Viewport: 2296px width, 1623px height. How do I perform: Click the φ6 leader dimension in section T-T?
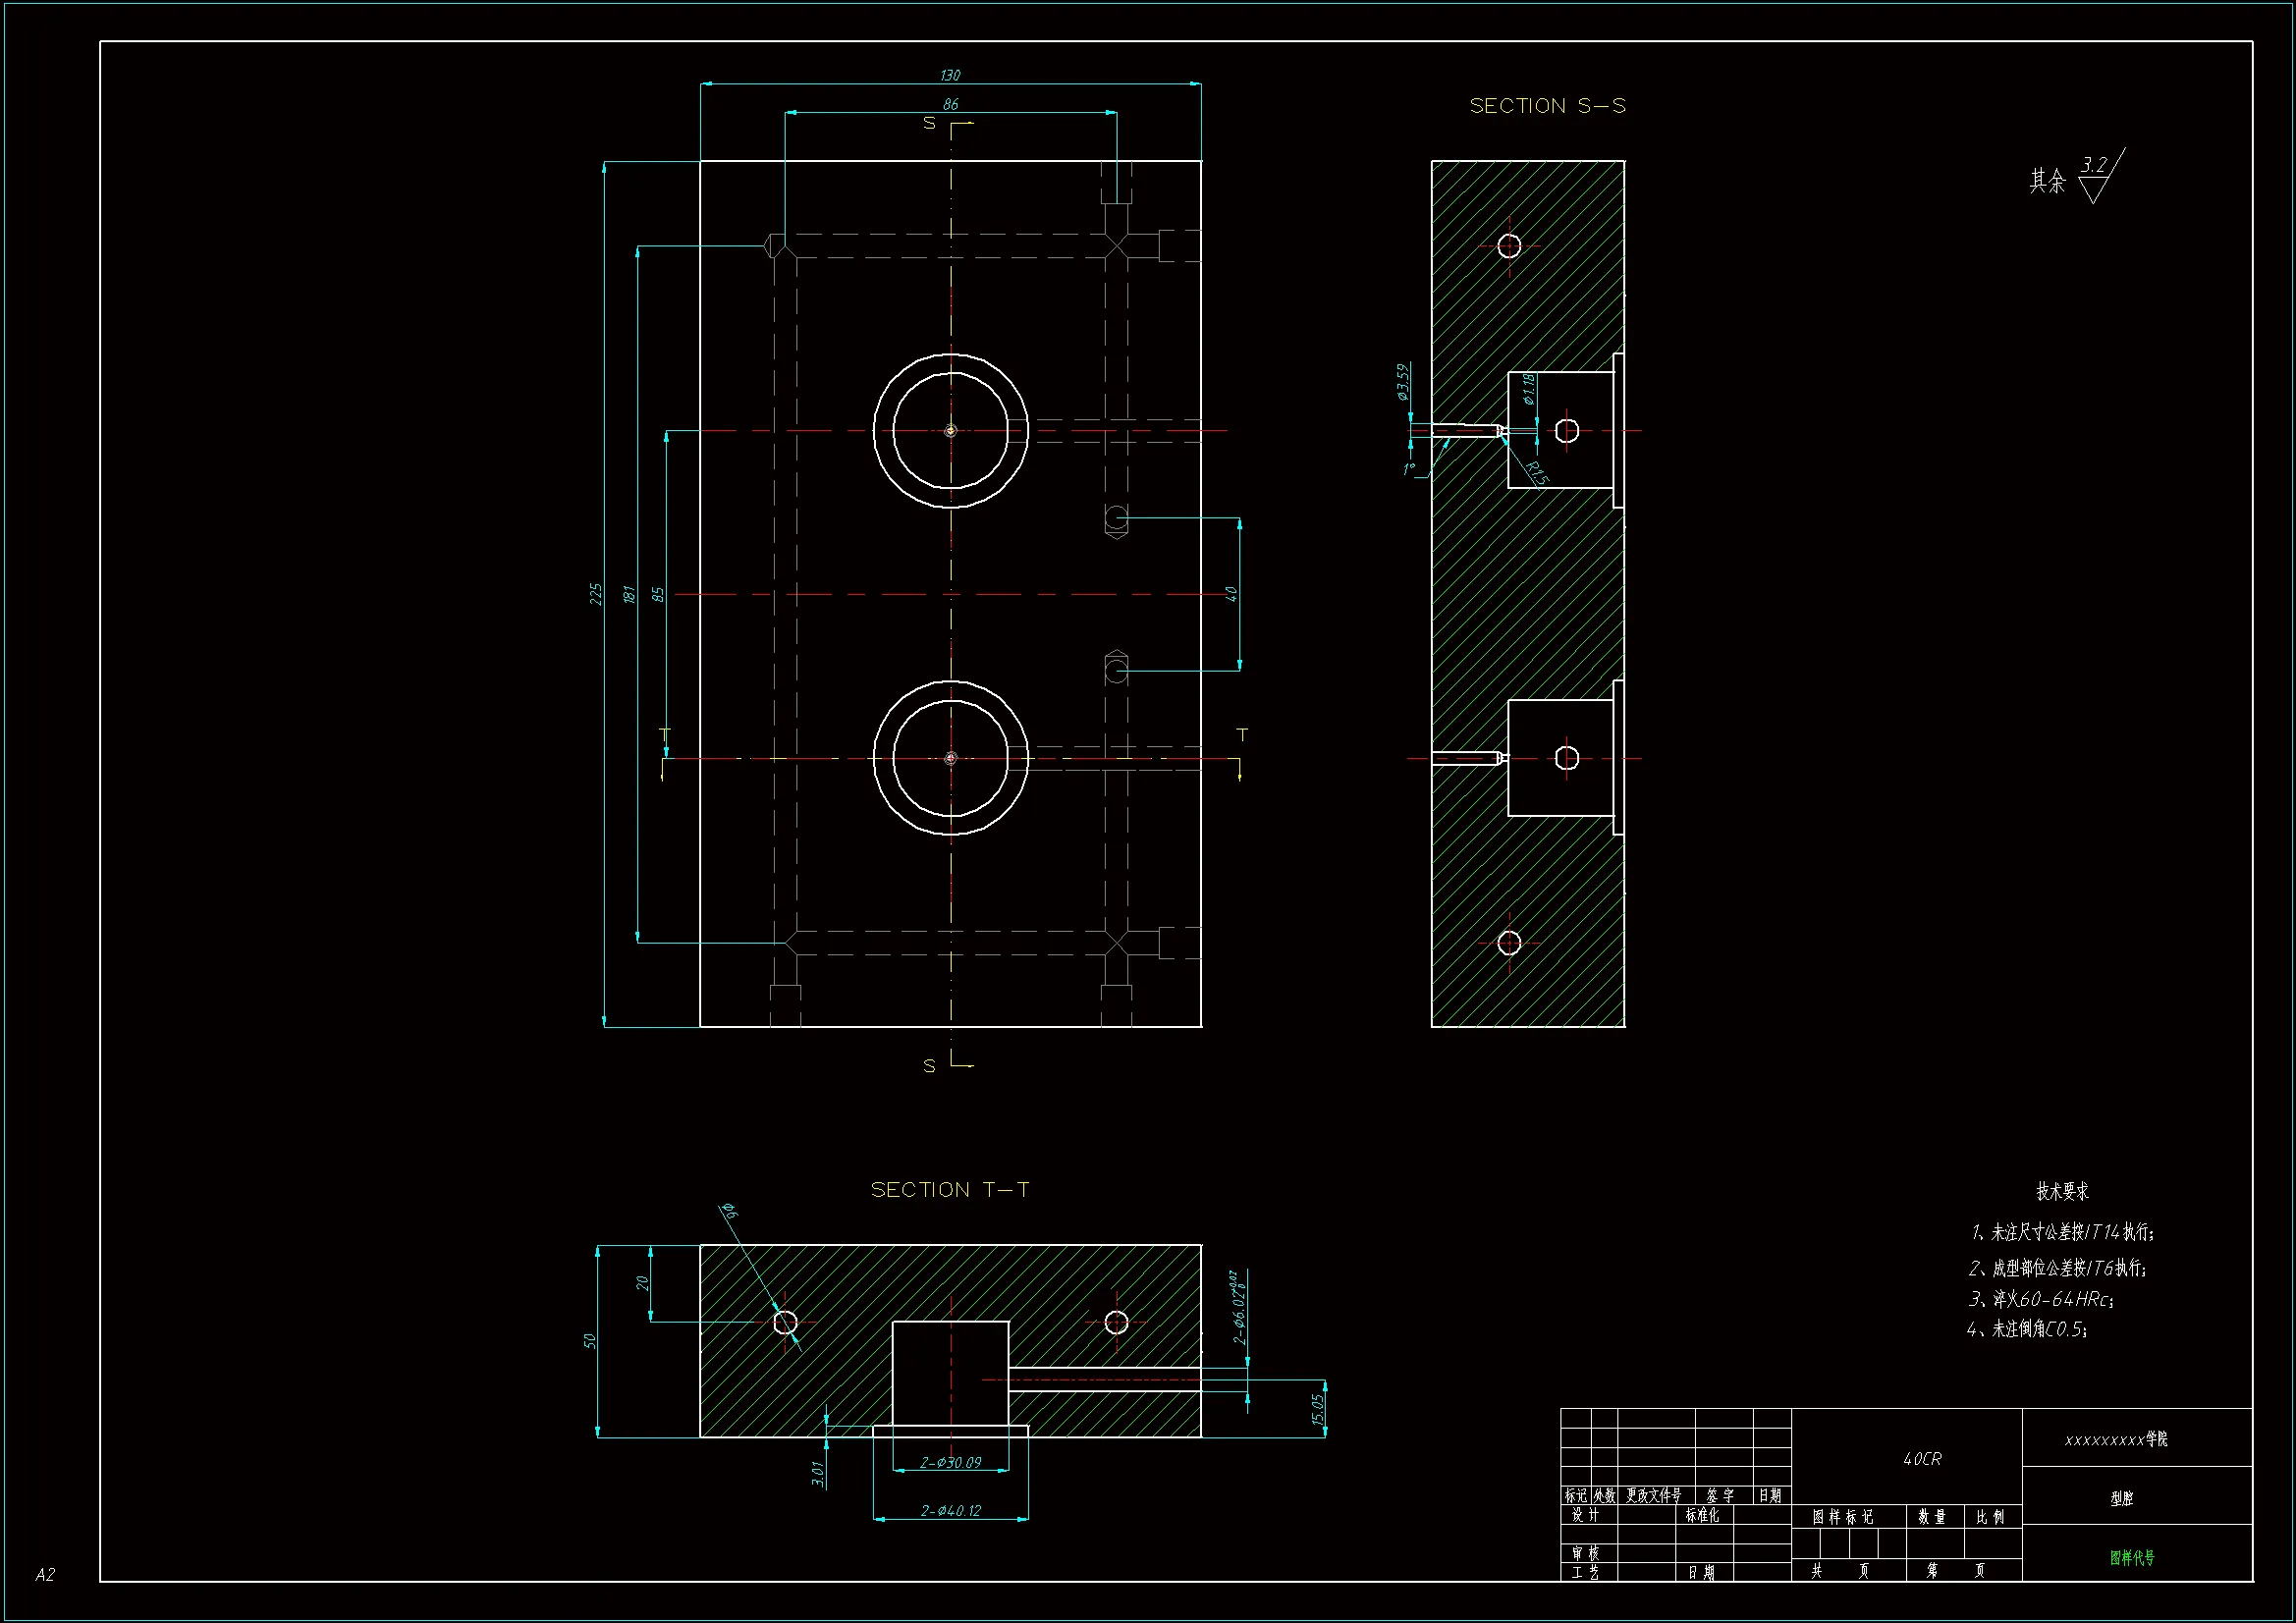pos(731,1212)
